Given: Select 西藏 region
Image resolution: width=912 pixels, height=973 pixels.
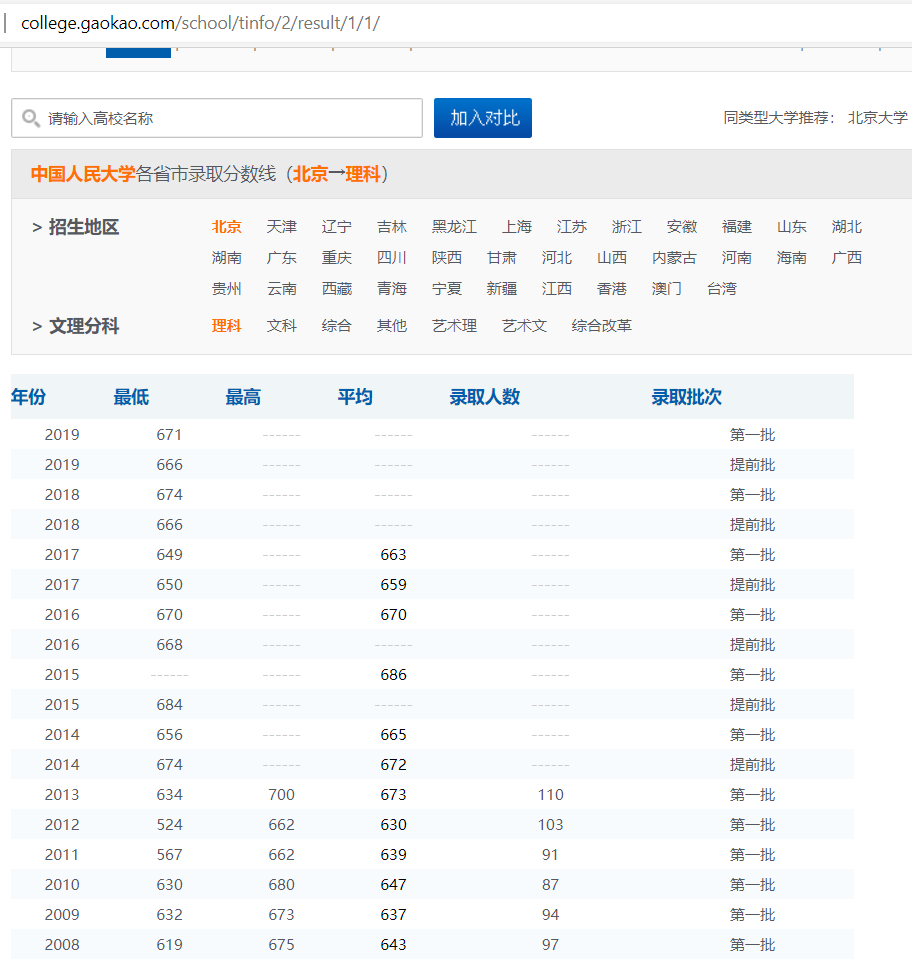Looking at the screenshot, I should coord(337,289).
